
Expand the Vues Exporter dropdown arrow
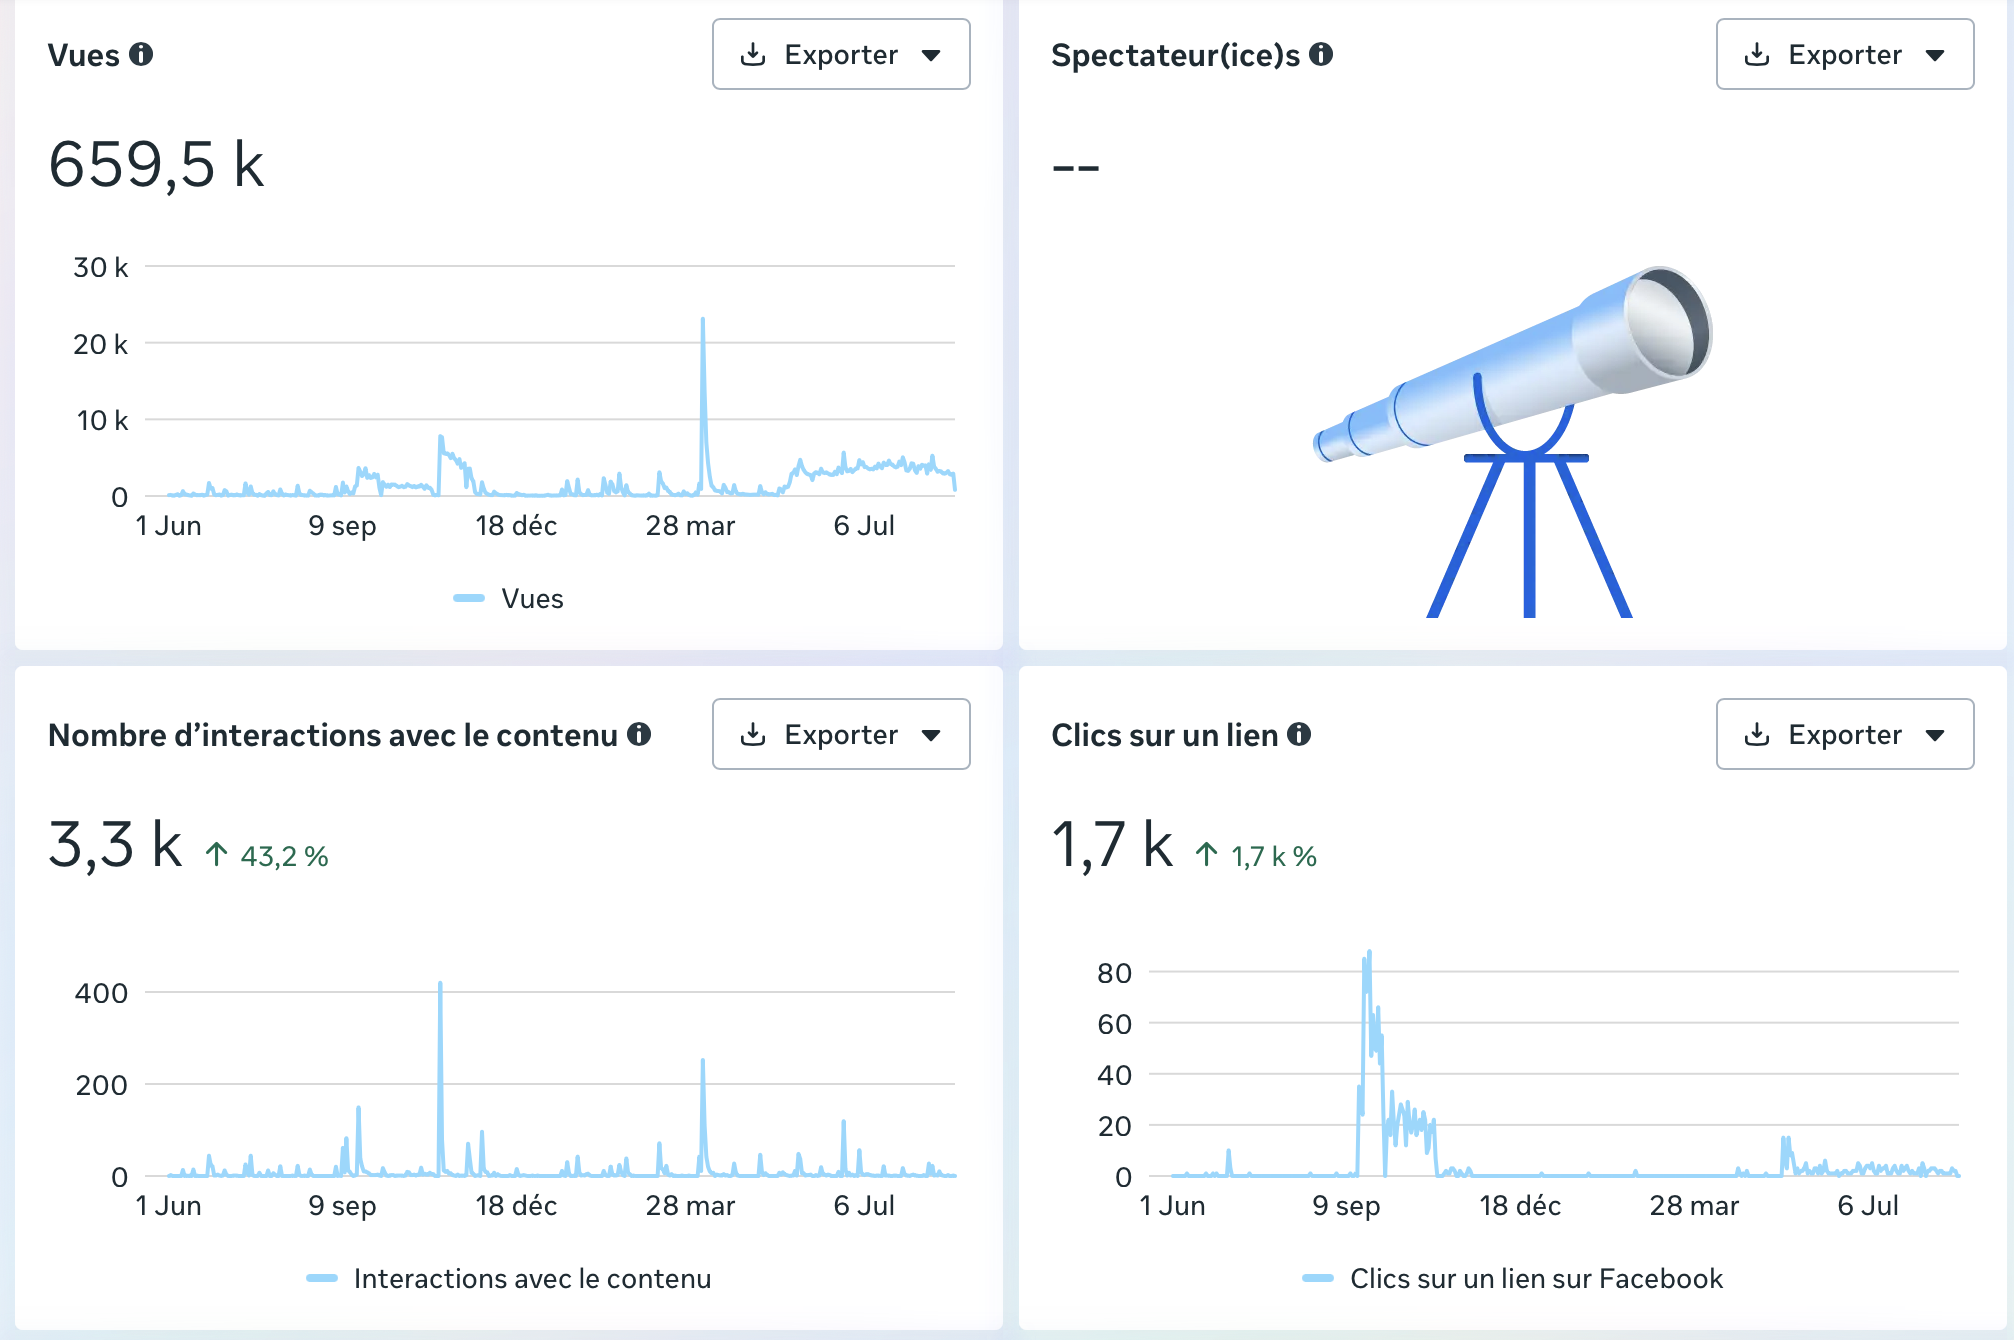point(931,55)
